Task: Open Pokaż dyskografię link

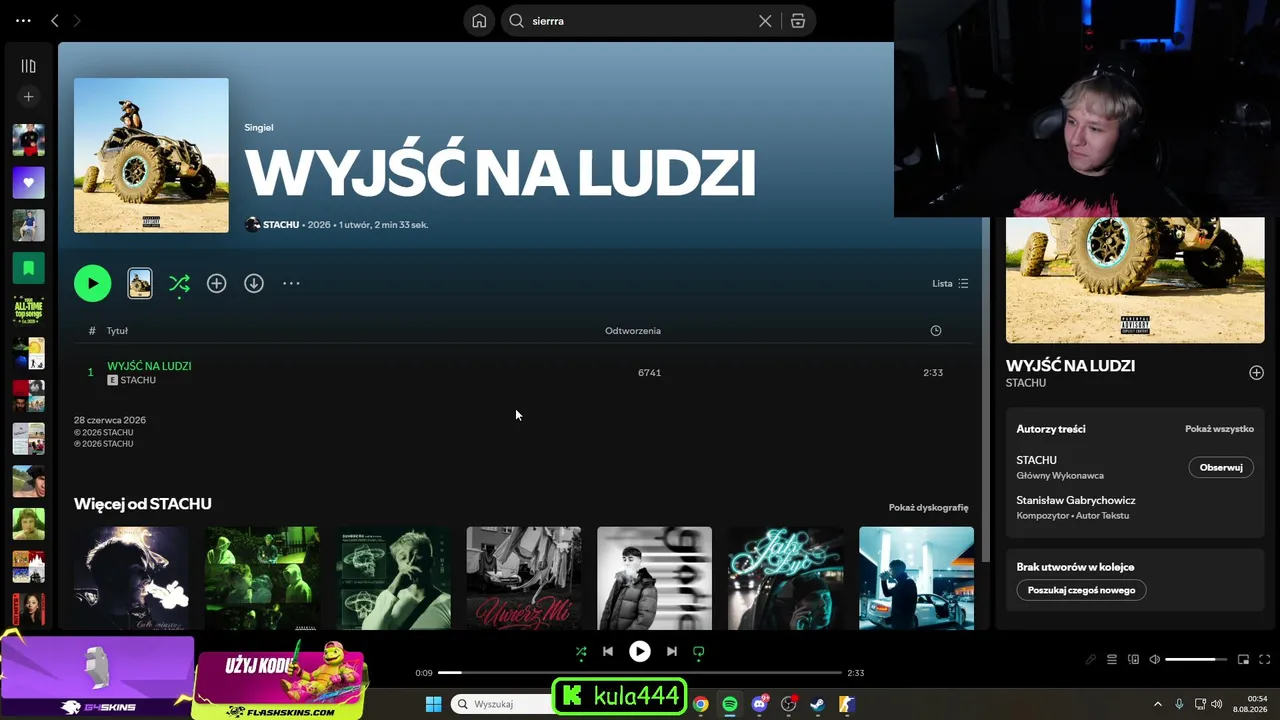Action: (x=928, y=508)
